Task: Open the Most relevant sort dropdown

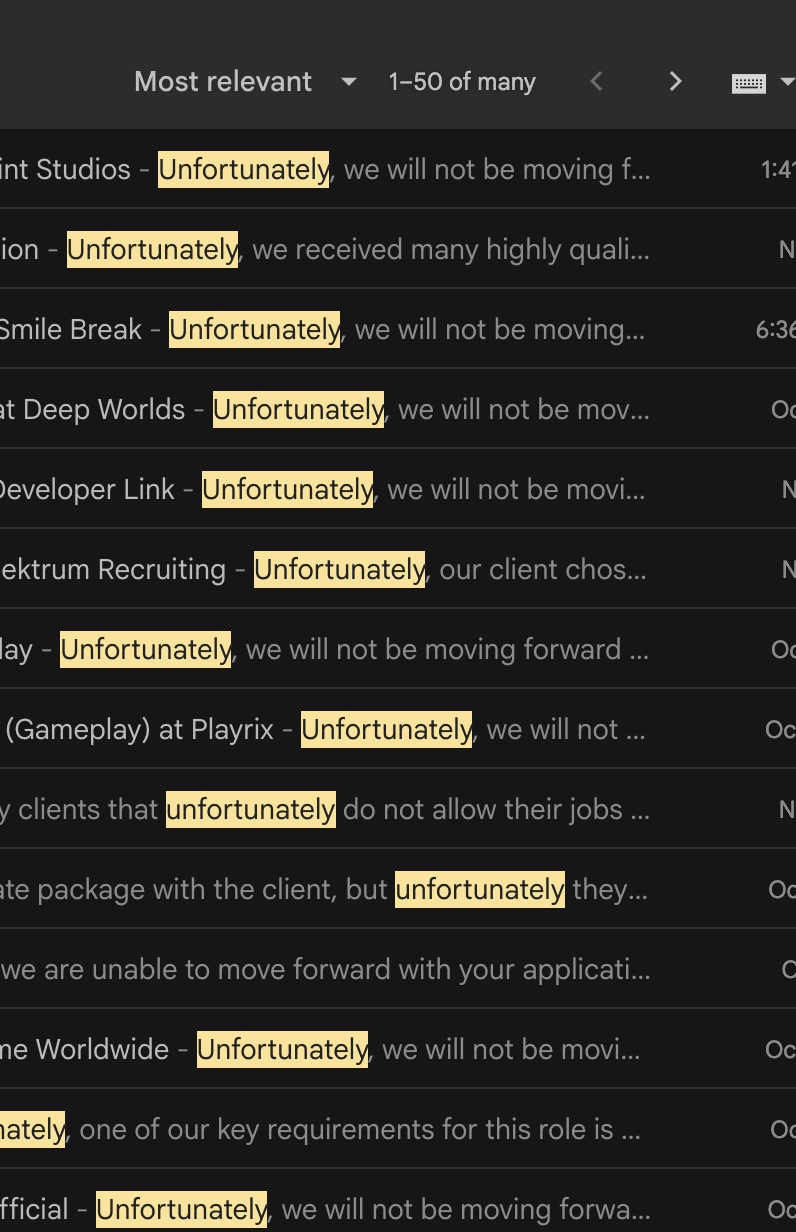Action: (245, 82)
